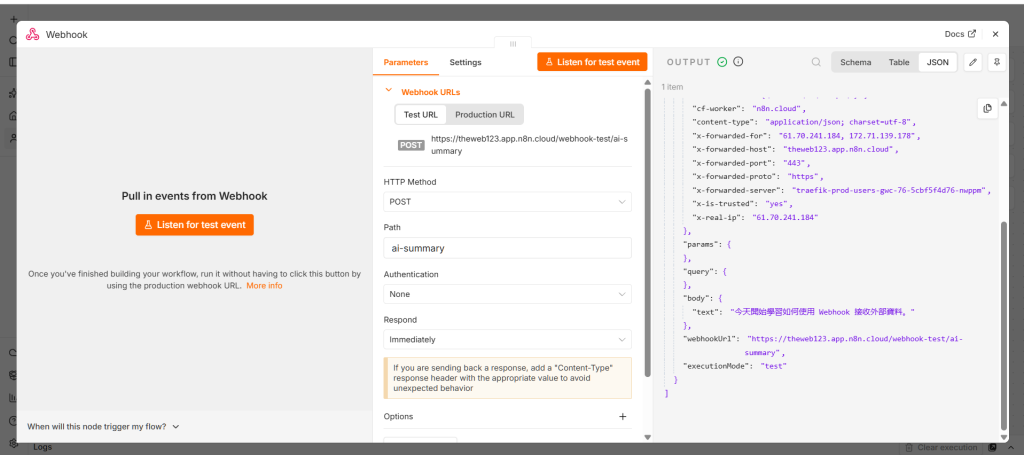Image resolution: width=1024 pixels, height=455 pixels.
Task: Open the HTTP Method dropdown
Action: (507, 202)
